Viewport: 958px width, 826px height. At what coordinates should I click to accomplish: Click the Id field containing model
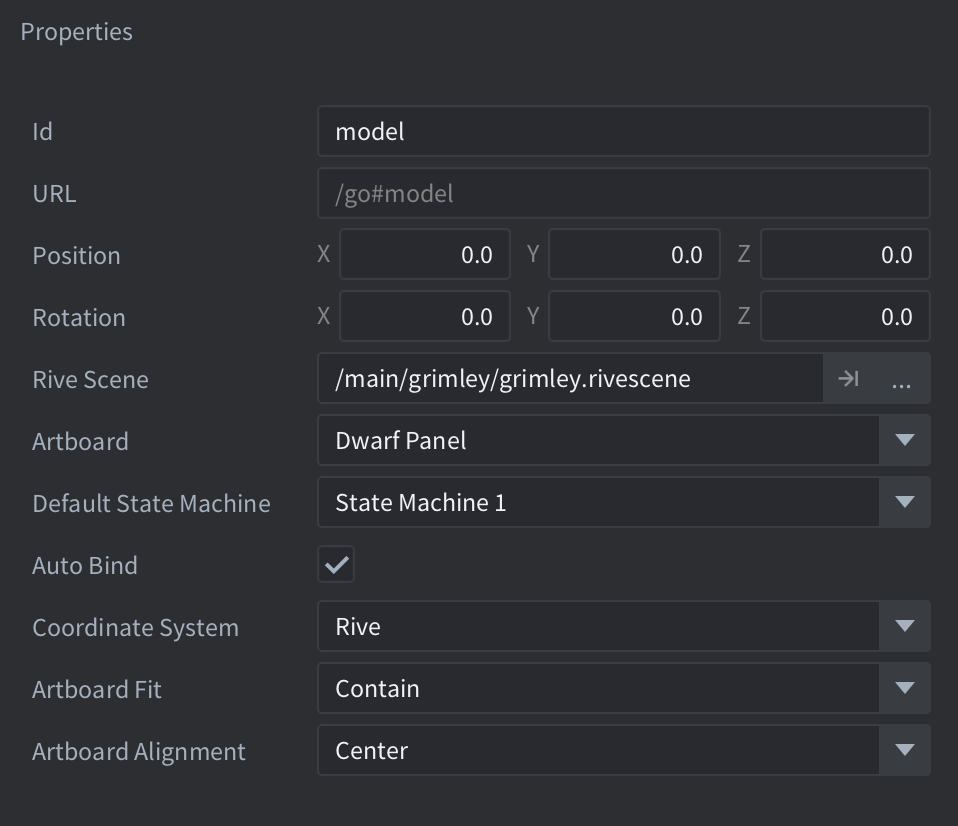pyautogui.click(x=623, y=131)
